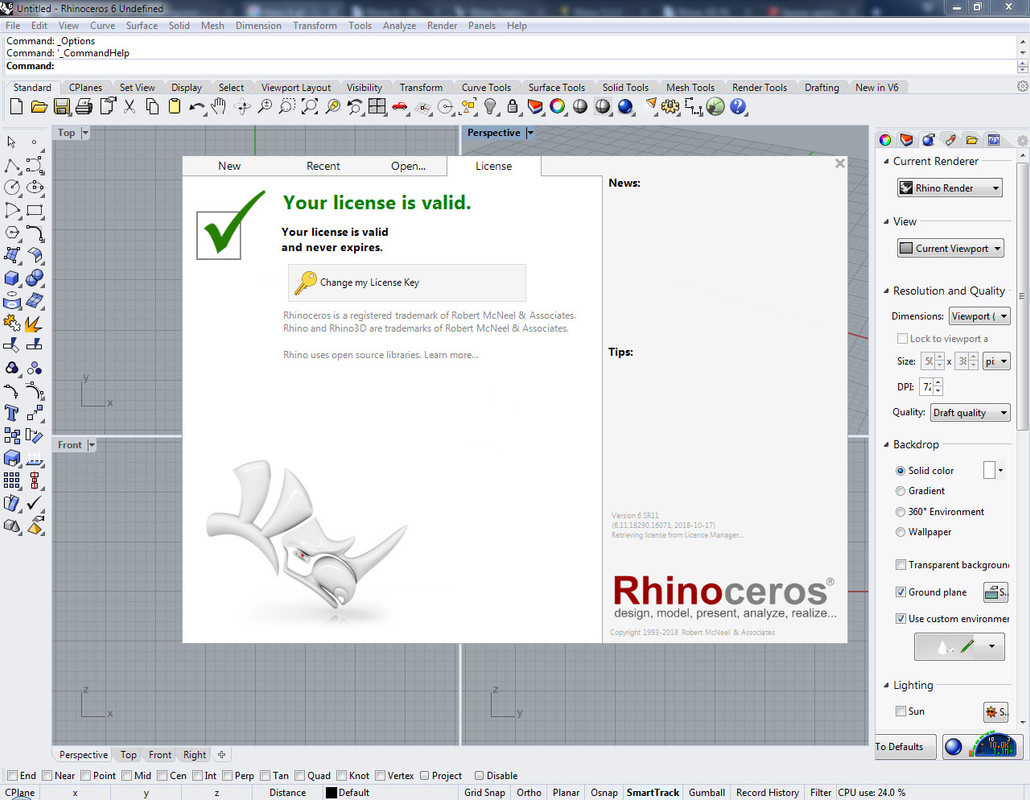Toggle the Ground plane checkbox
The image size is (1030, 800).
(901, 592)
